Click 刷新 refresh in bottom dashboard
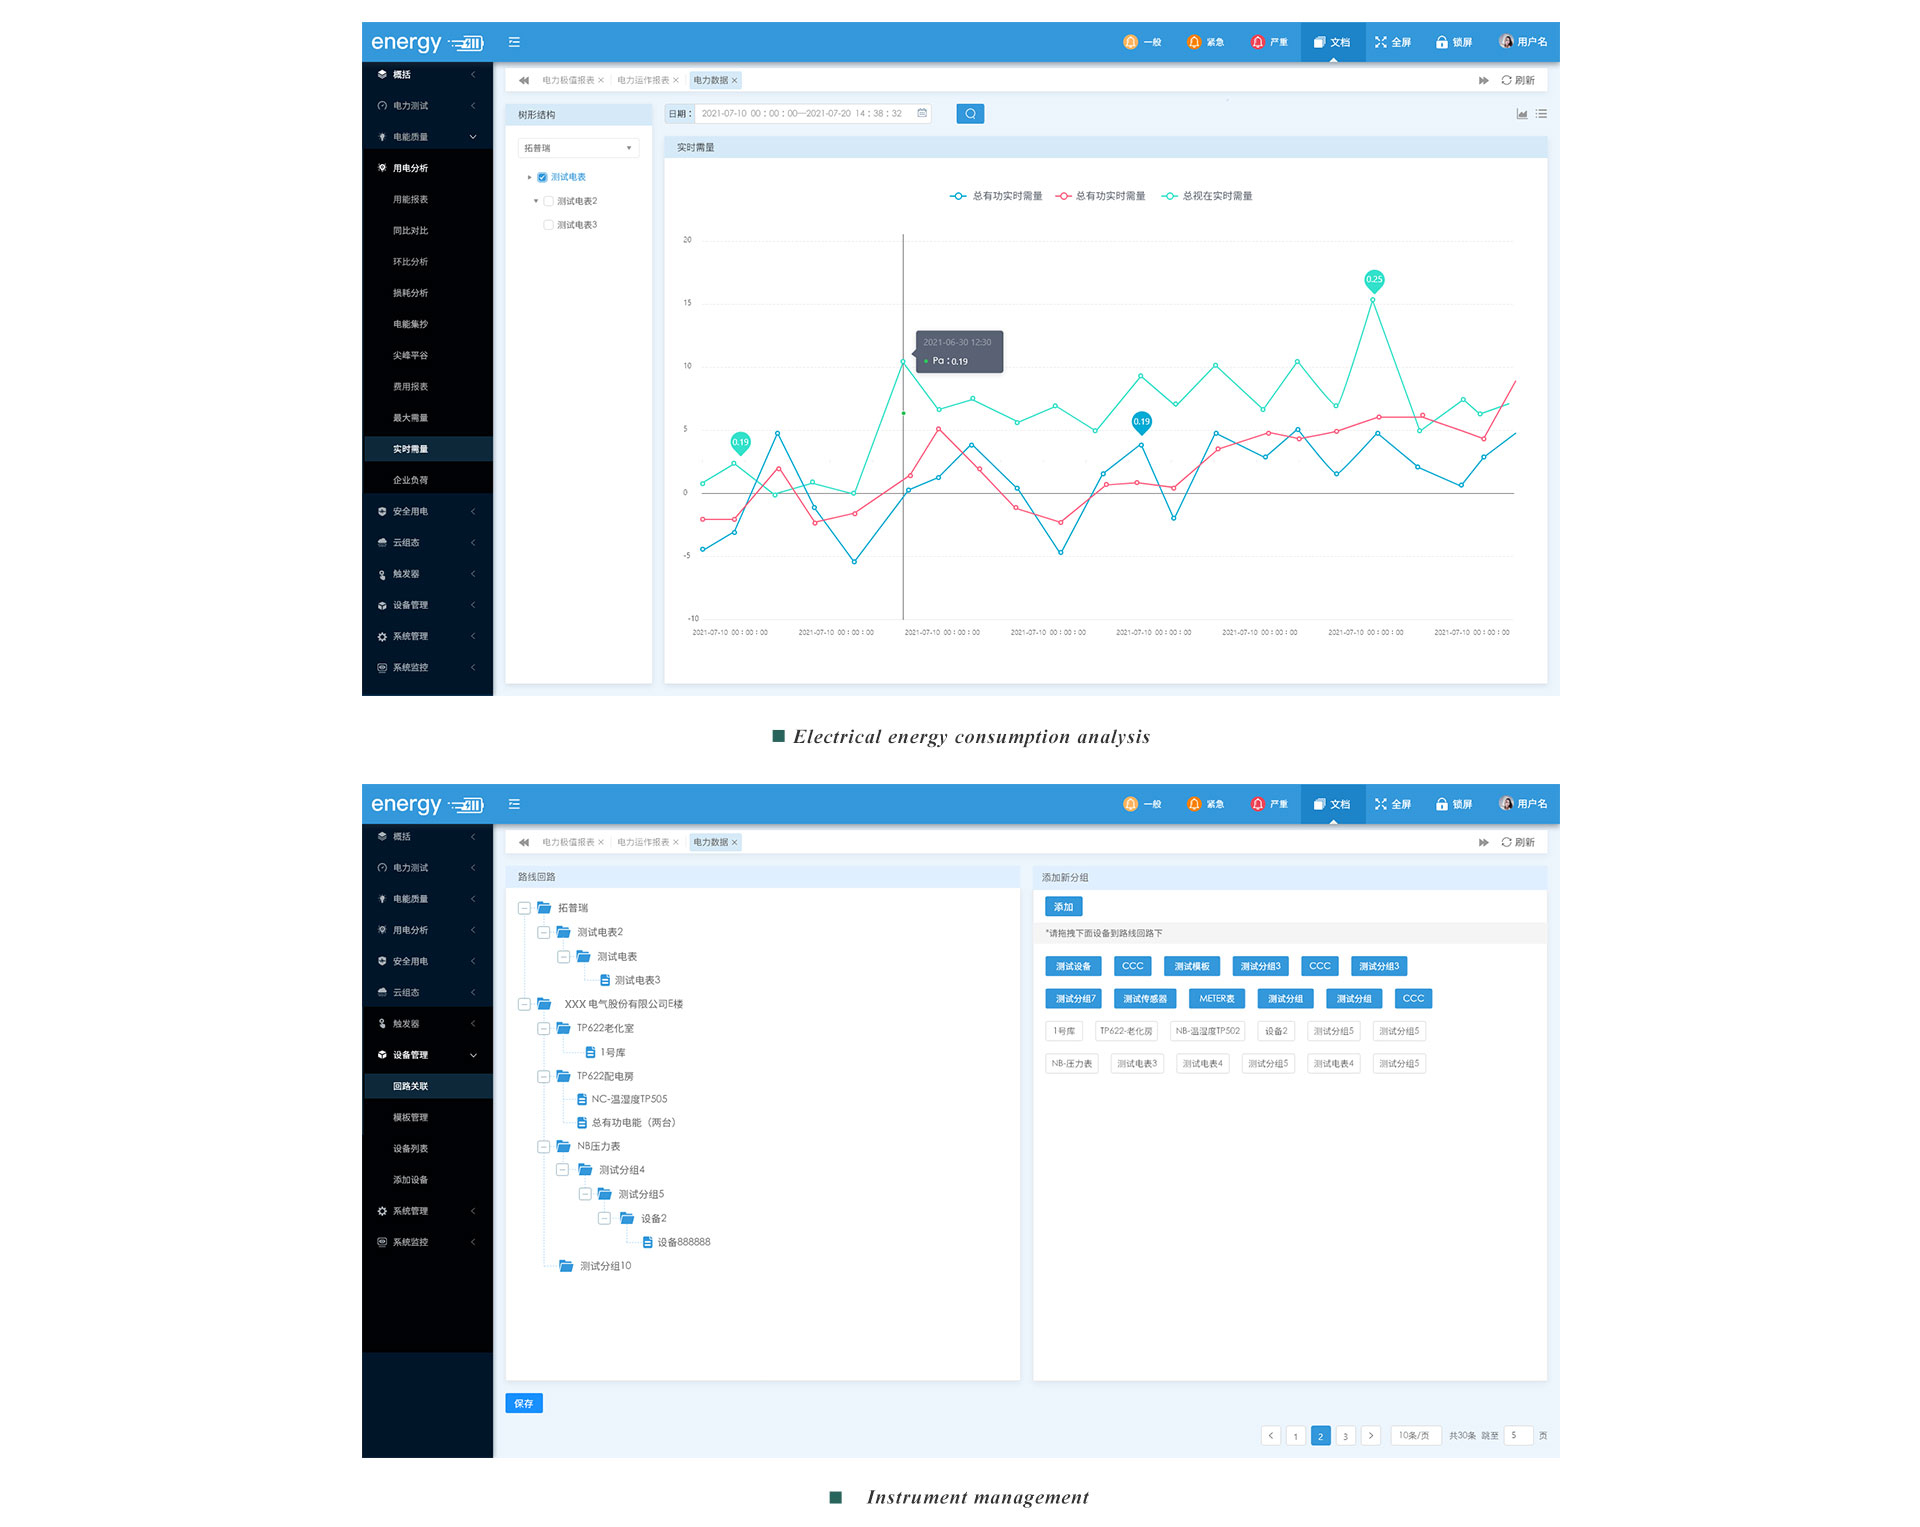This screenshot has height=1527, width=1920. click(x=1518, y=842)
